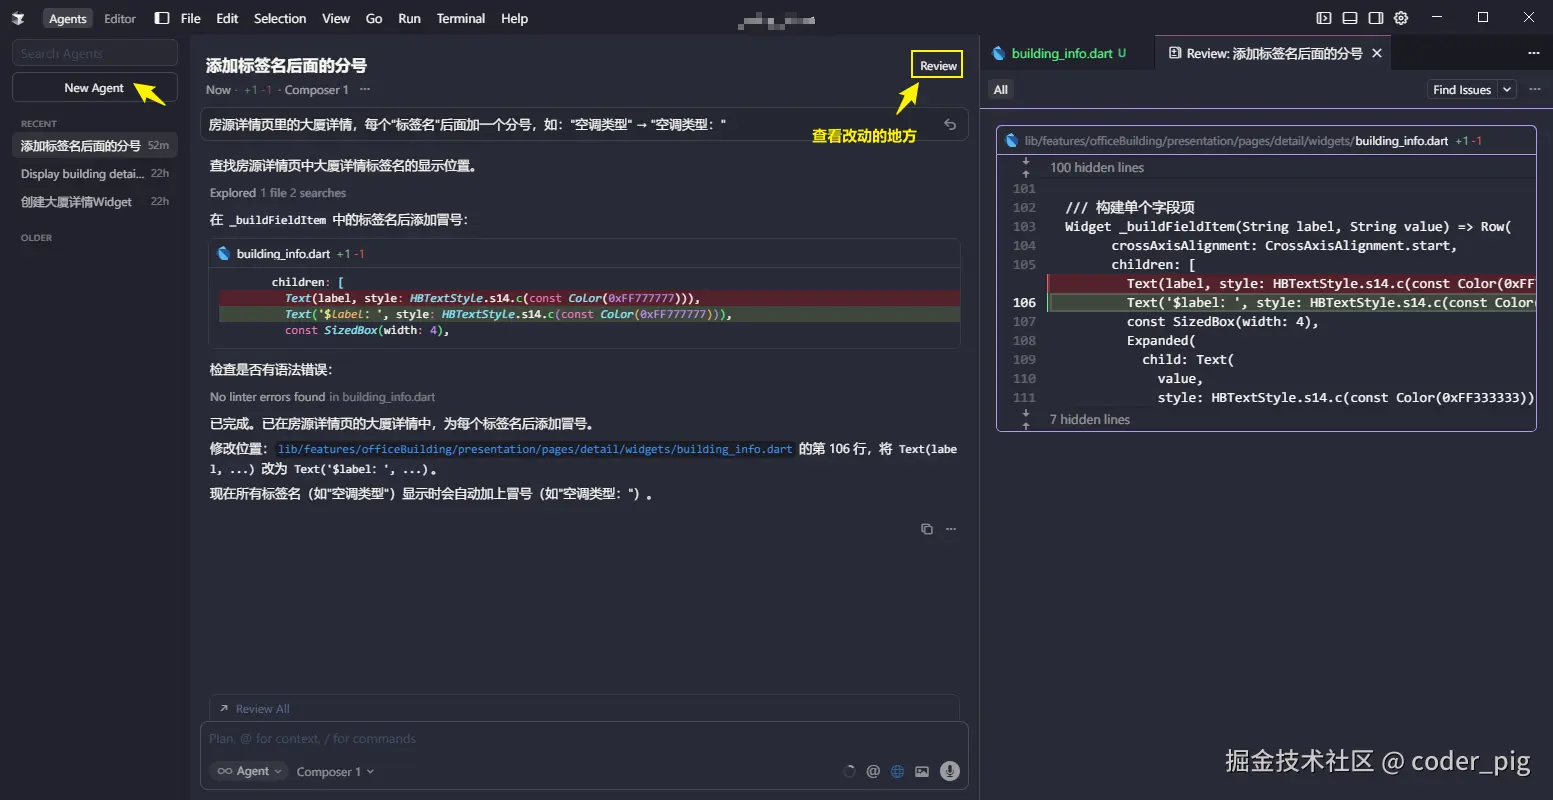Toggle the right sidebar layout icon
The image size is (1553, 800).
click(1376, 18)
